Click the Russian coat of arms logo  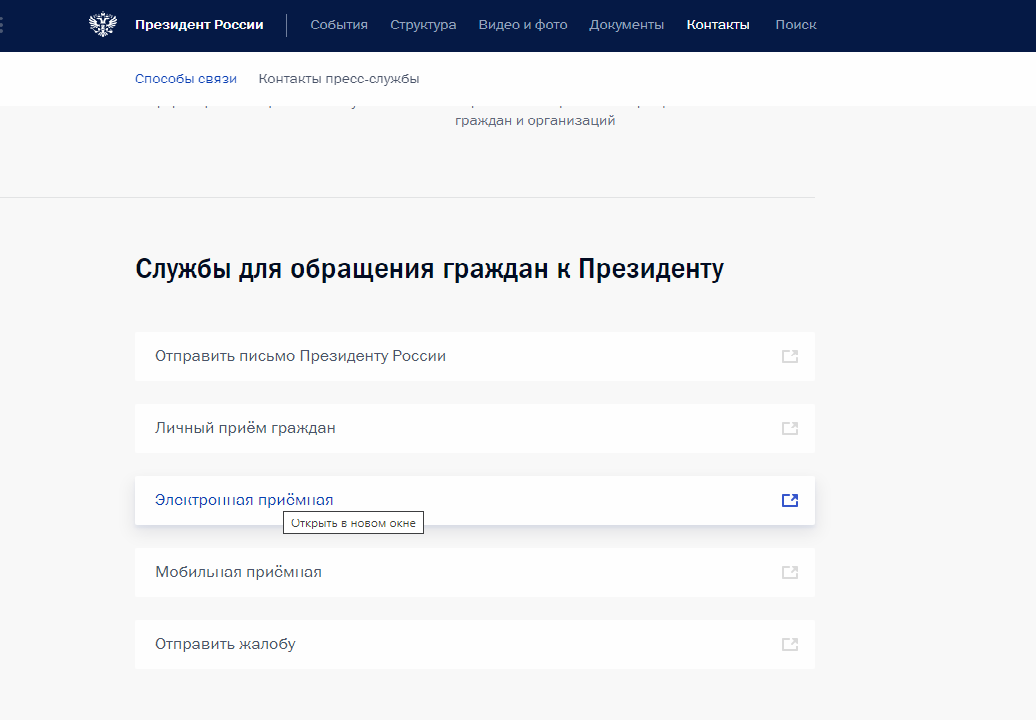click(102, 24)
